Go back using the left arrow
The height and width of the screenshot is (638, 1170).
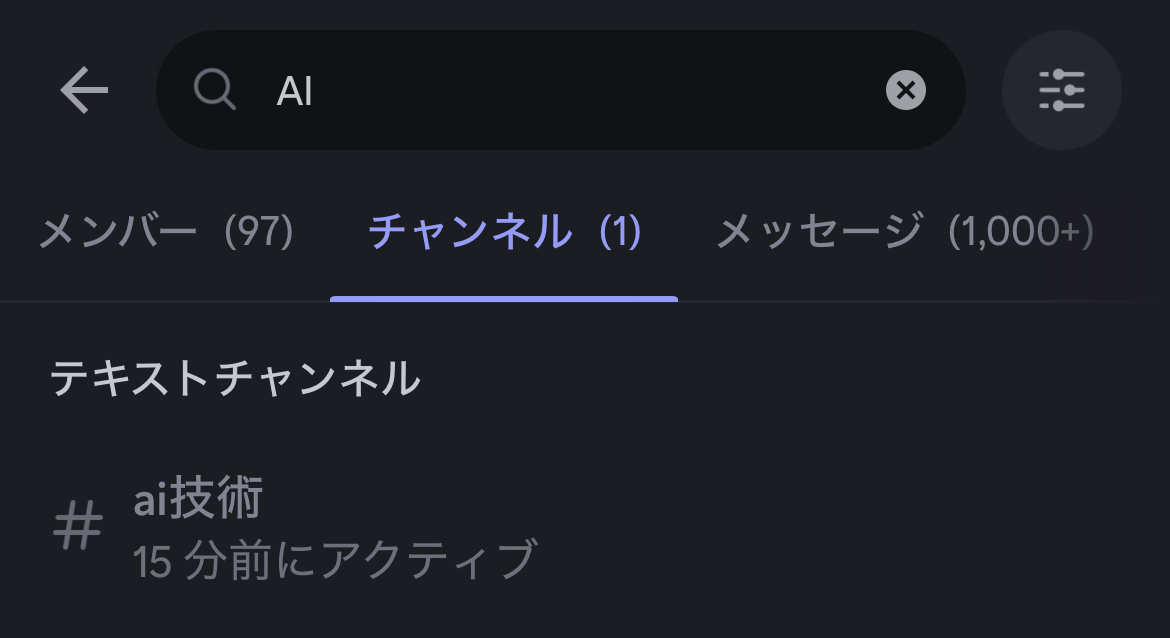[x=84, y=91]
